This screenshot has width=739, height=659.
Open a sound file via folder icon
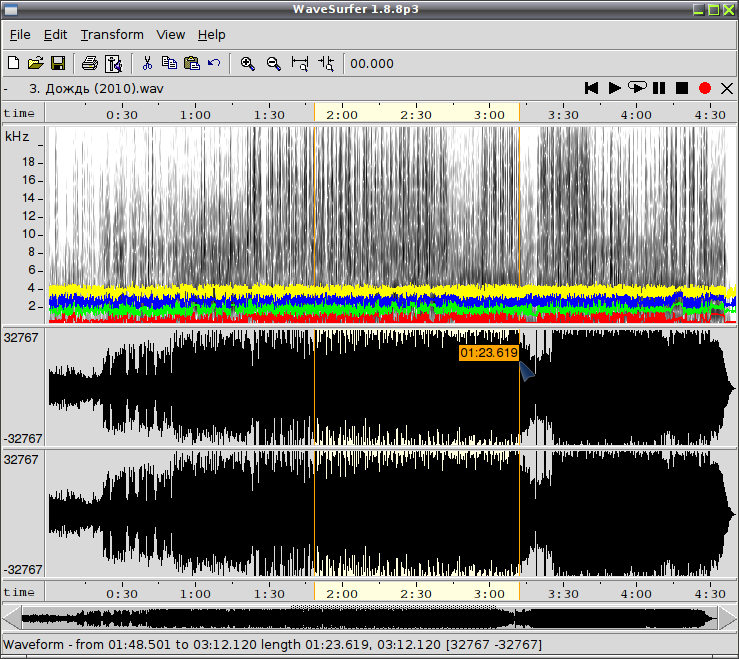(x=35, y=63)
